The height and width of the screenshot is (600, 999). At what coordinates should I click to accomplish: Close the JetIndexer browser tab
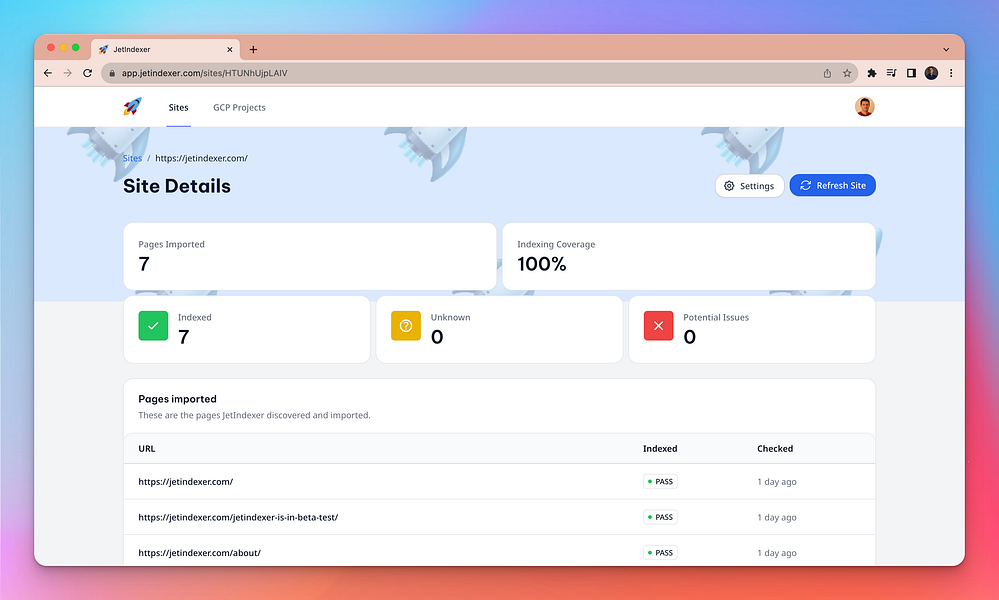(230, 50)
